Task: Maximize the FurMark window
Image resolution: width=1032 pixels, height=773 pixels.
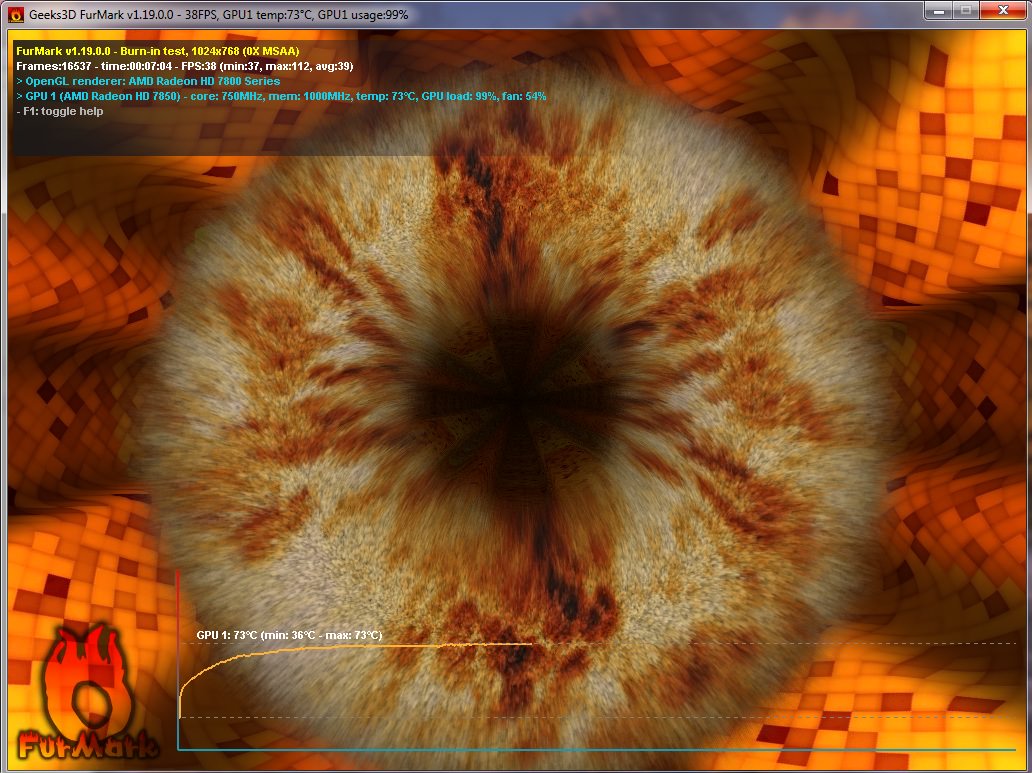Action: coord(965,12)
